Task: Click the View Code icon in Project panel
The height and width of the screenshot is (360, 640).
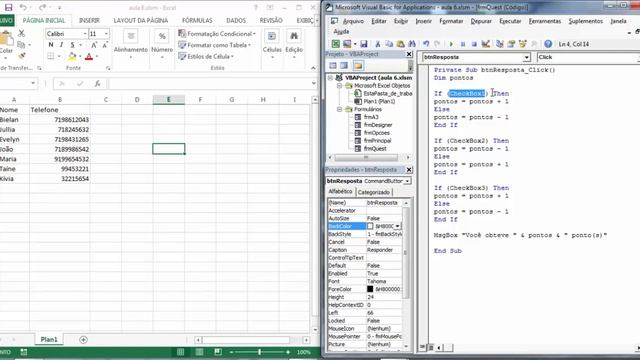Action: [x=333, y=66]
